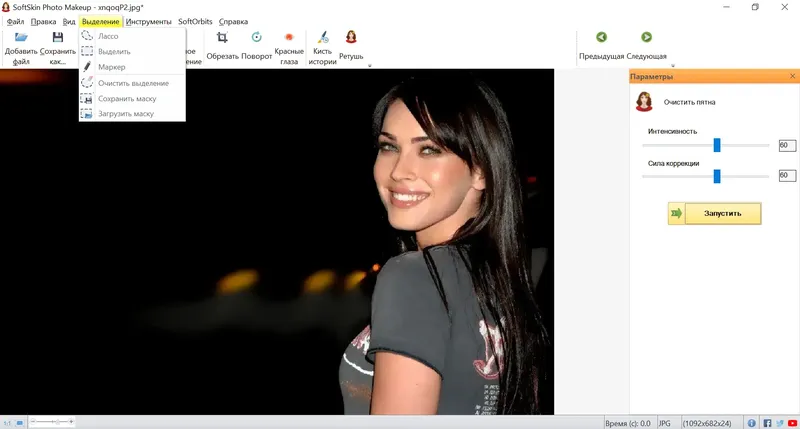Click the Время (с): 0.0 status text

628,423
